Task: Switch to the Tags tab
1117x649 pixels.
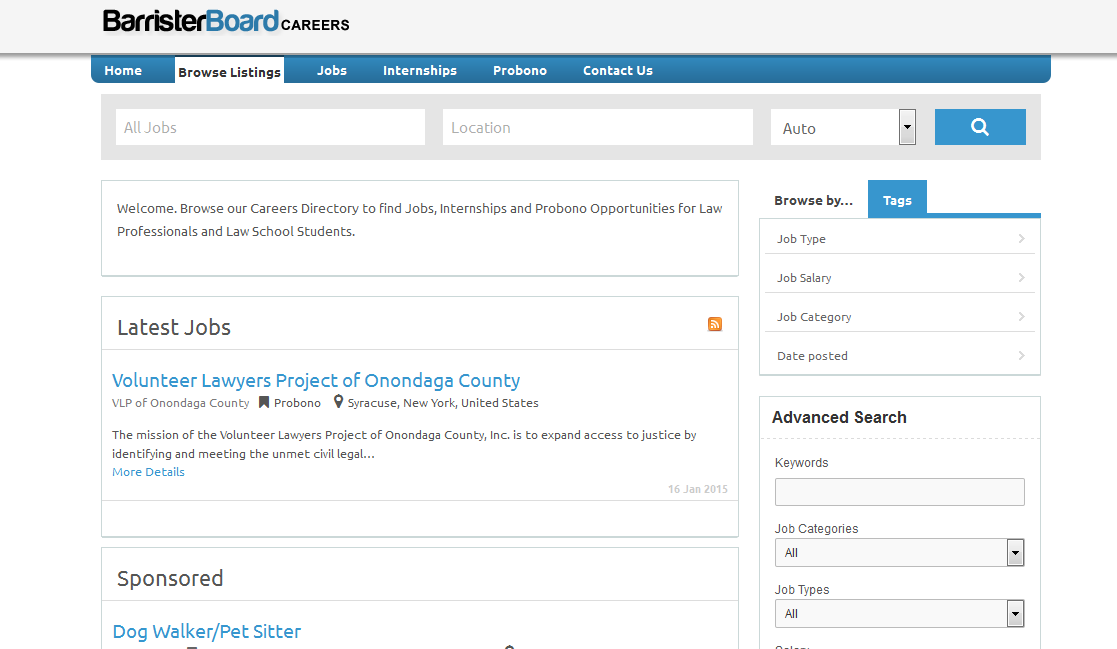Action: pos(897,200)
